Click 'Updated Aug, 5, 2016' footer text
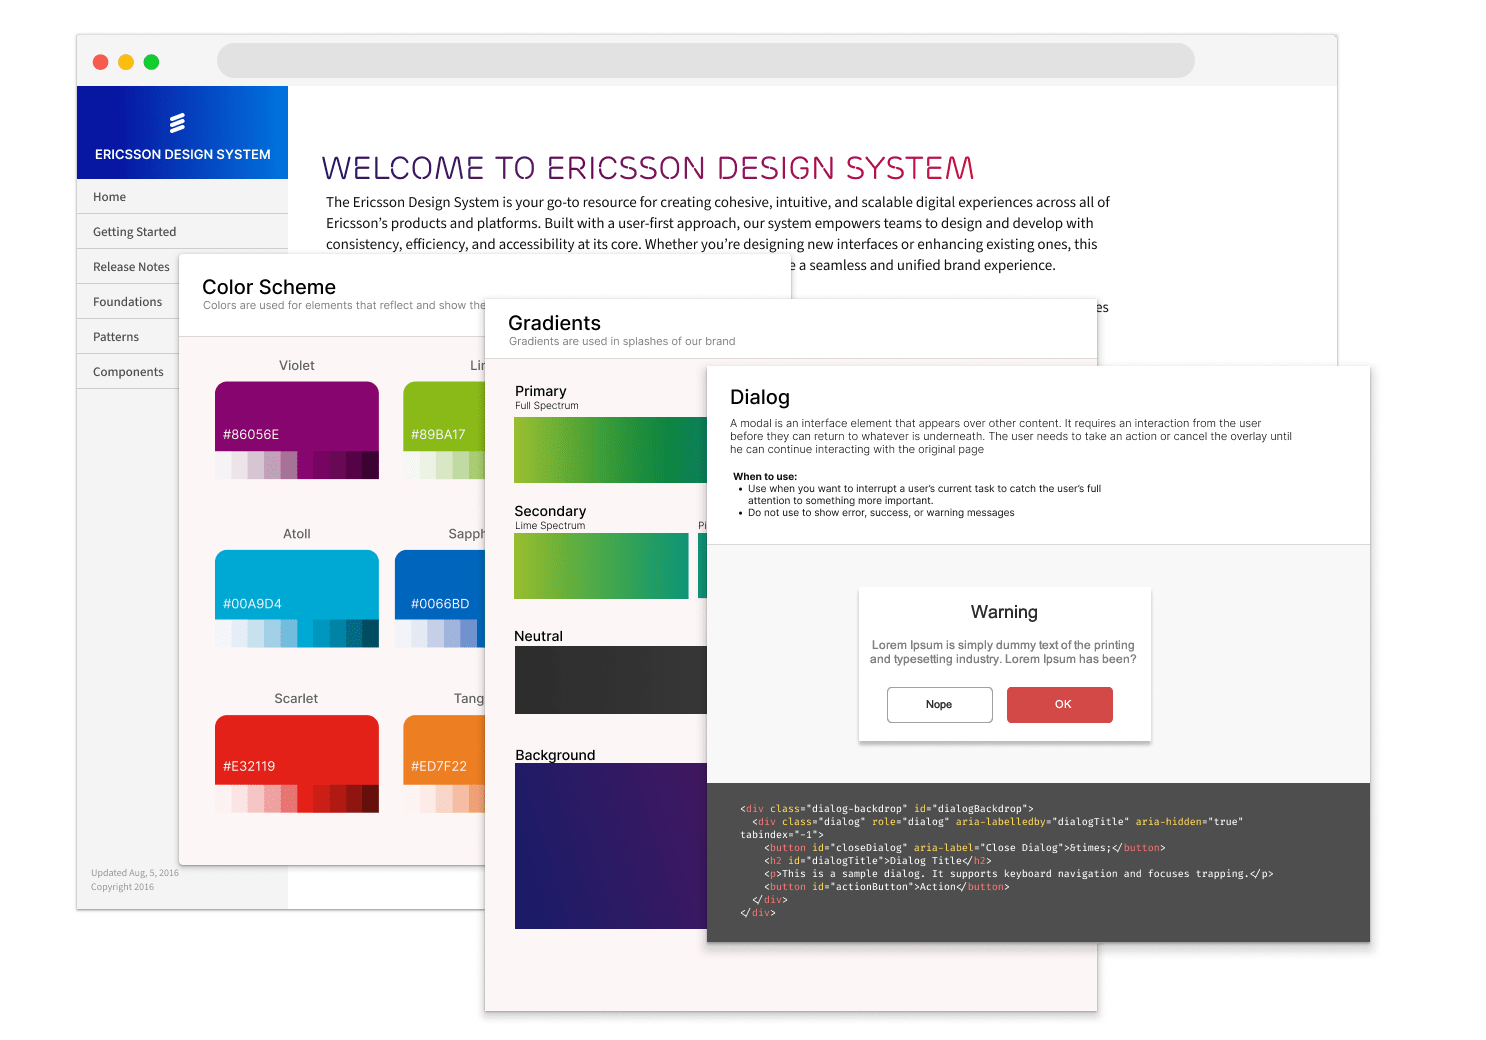 135,873
